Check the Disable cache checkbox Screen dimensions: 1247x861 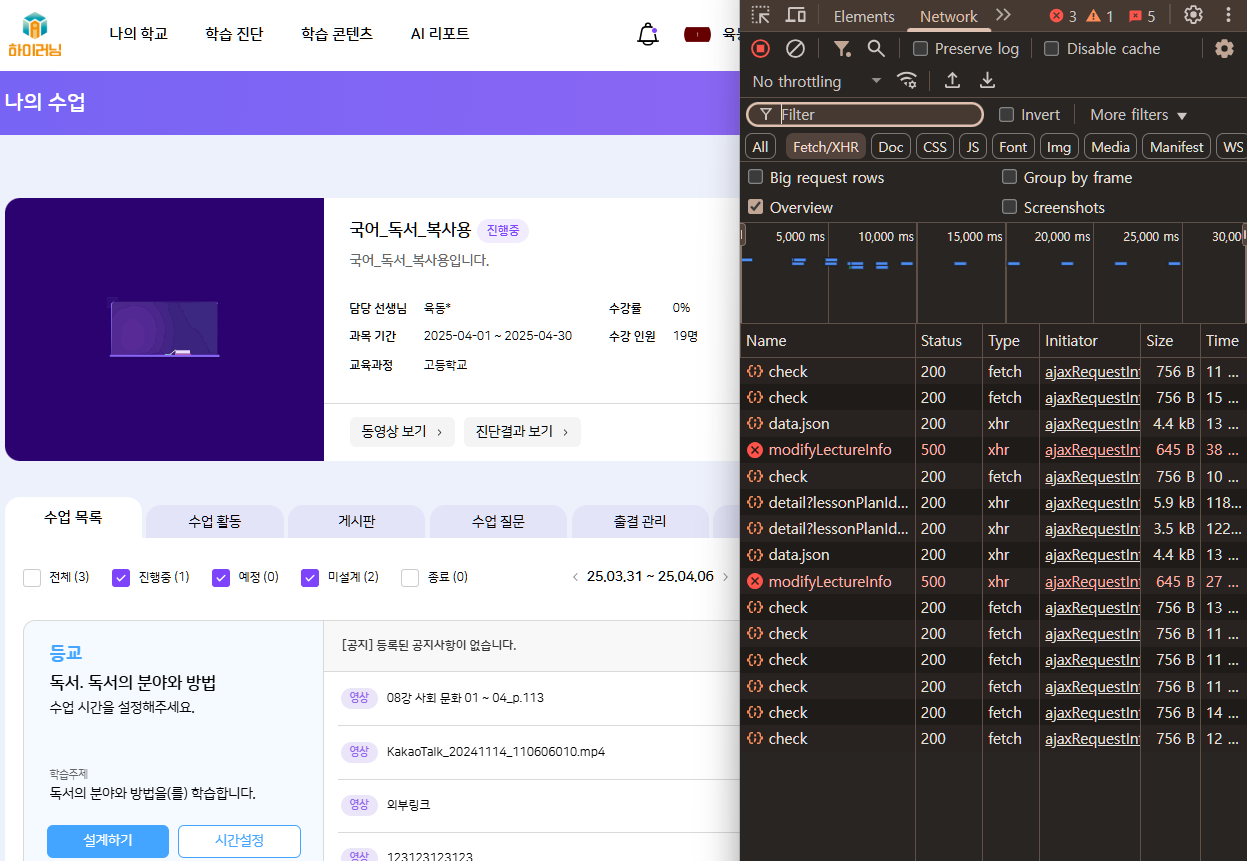(1051, 48)
